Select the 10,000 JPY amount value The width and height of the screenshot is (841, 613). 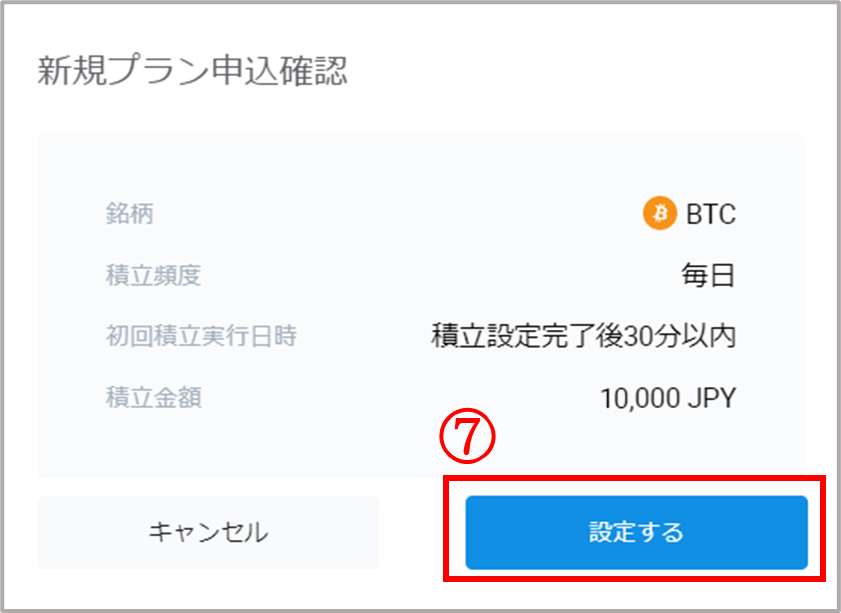click(x=668, y=398)
